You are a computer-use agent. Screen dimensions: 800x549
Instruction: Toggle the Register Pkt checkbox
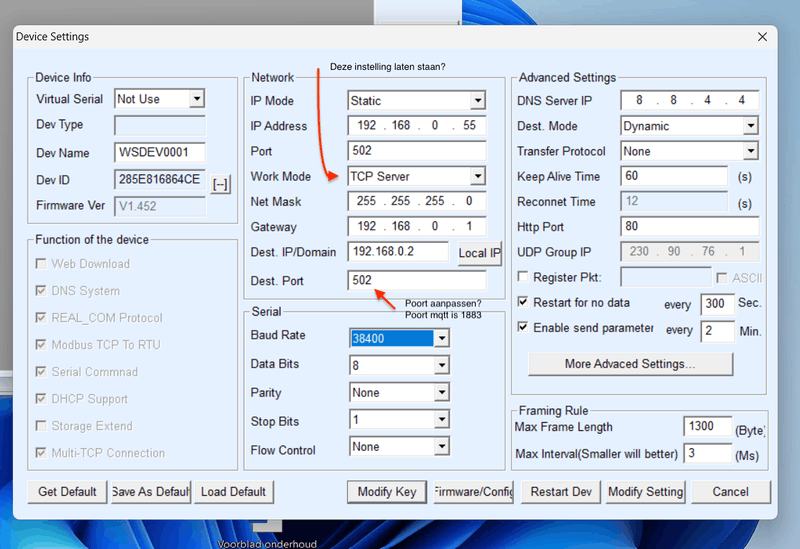point(522,277)
